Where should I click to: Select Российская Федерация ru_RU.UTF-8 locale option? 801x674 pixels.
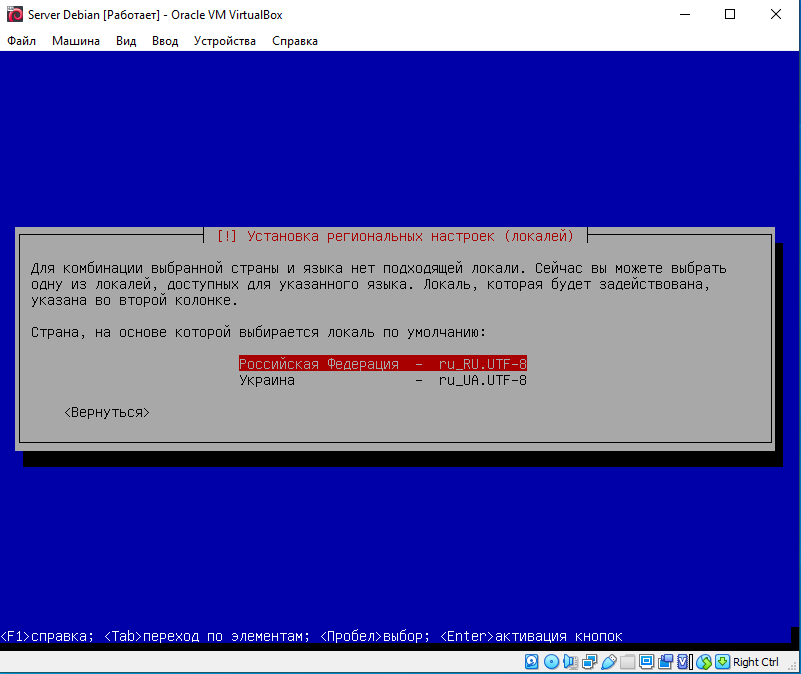[x=382, y=364]
